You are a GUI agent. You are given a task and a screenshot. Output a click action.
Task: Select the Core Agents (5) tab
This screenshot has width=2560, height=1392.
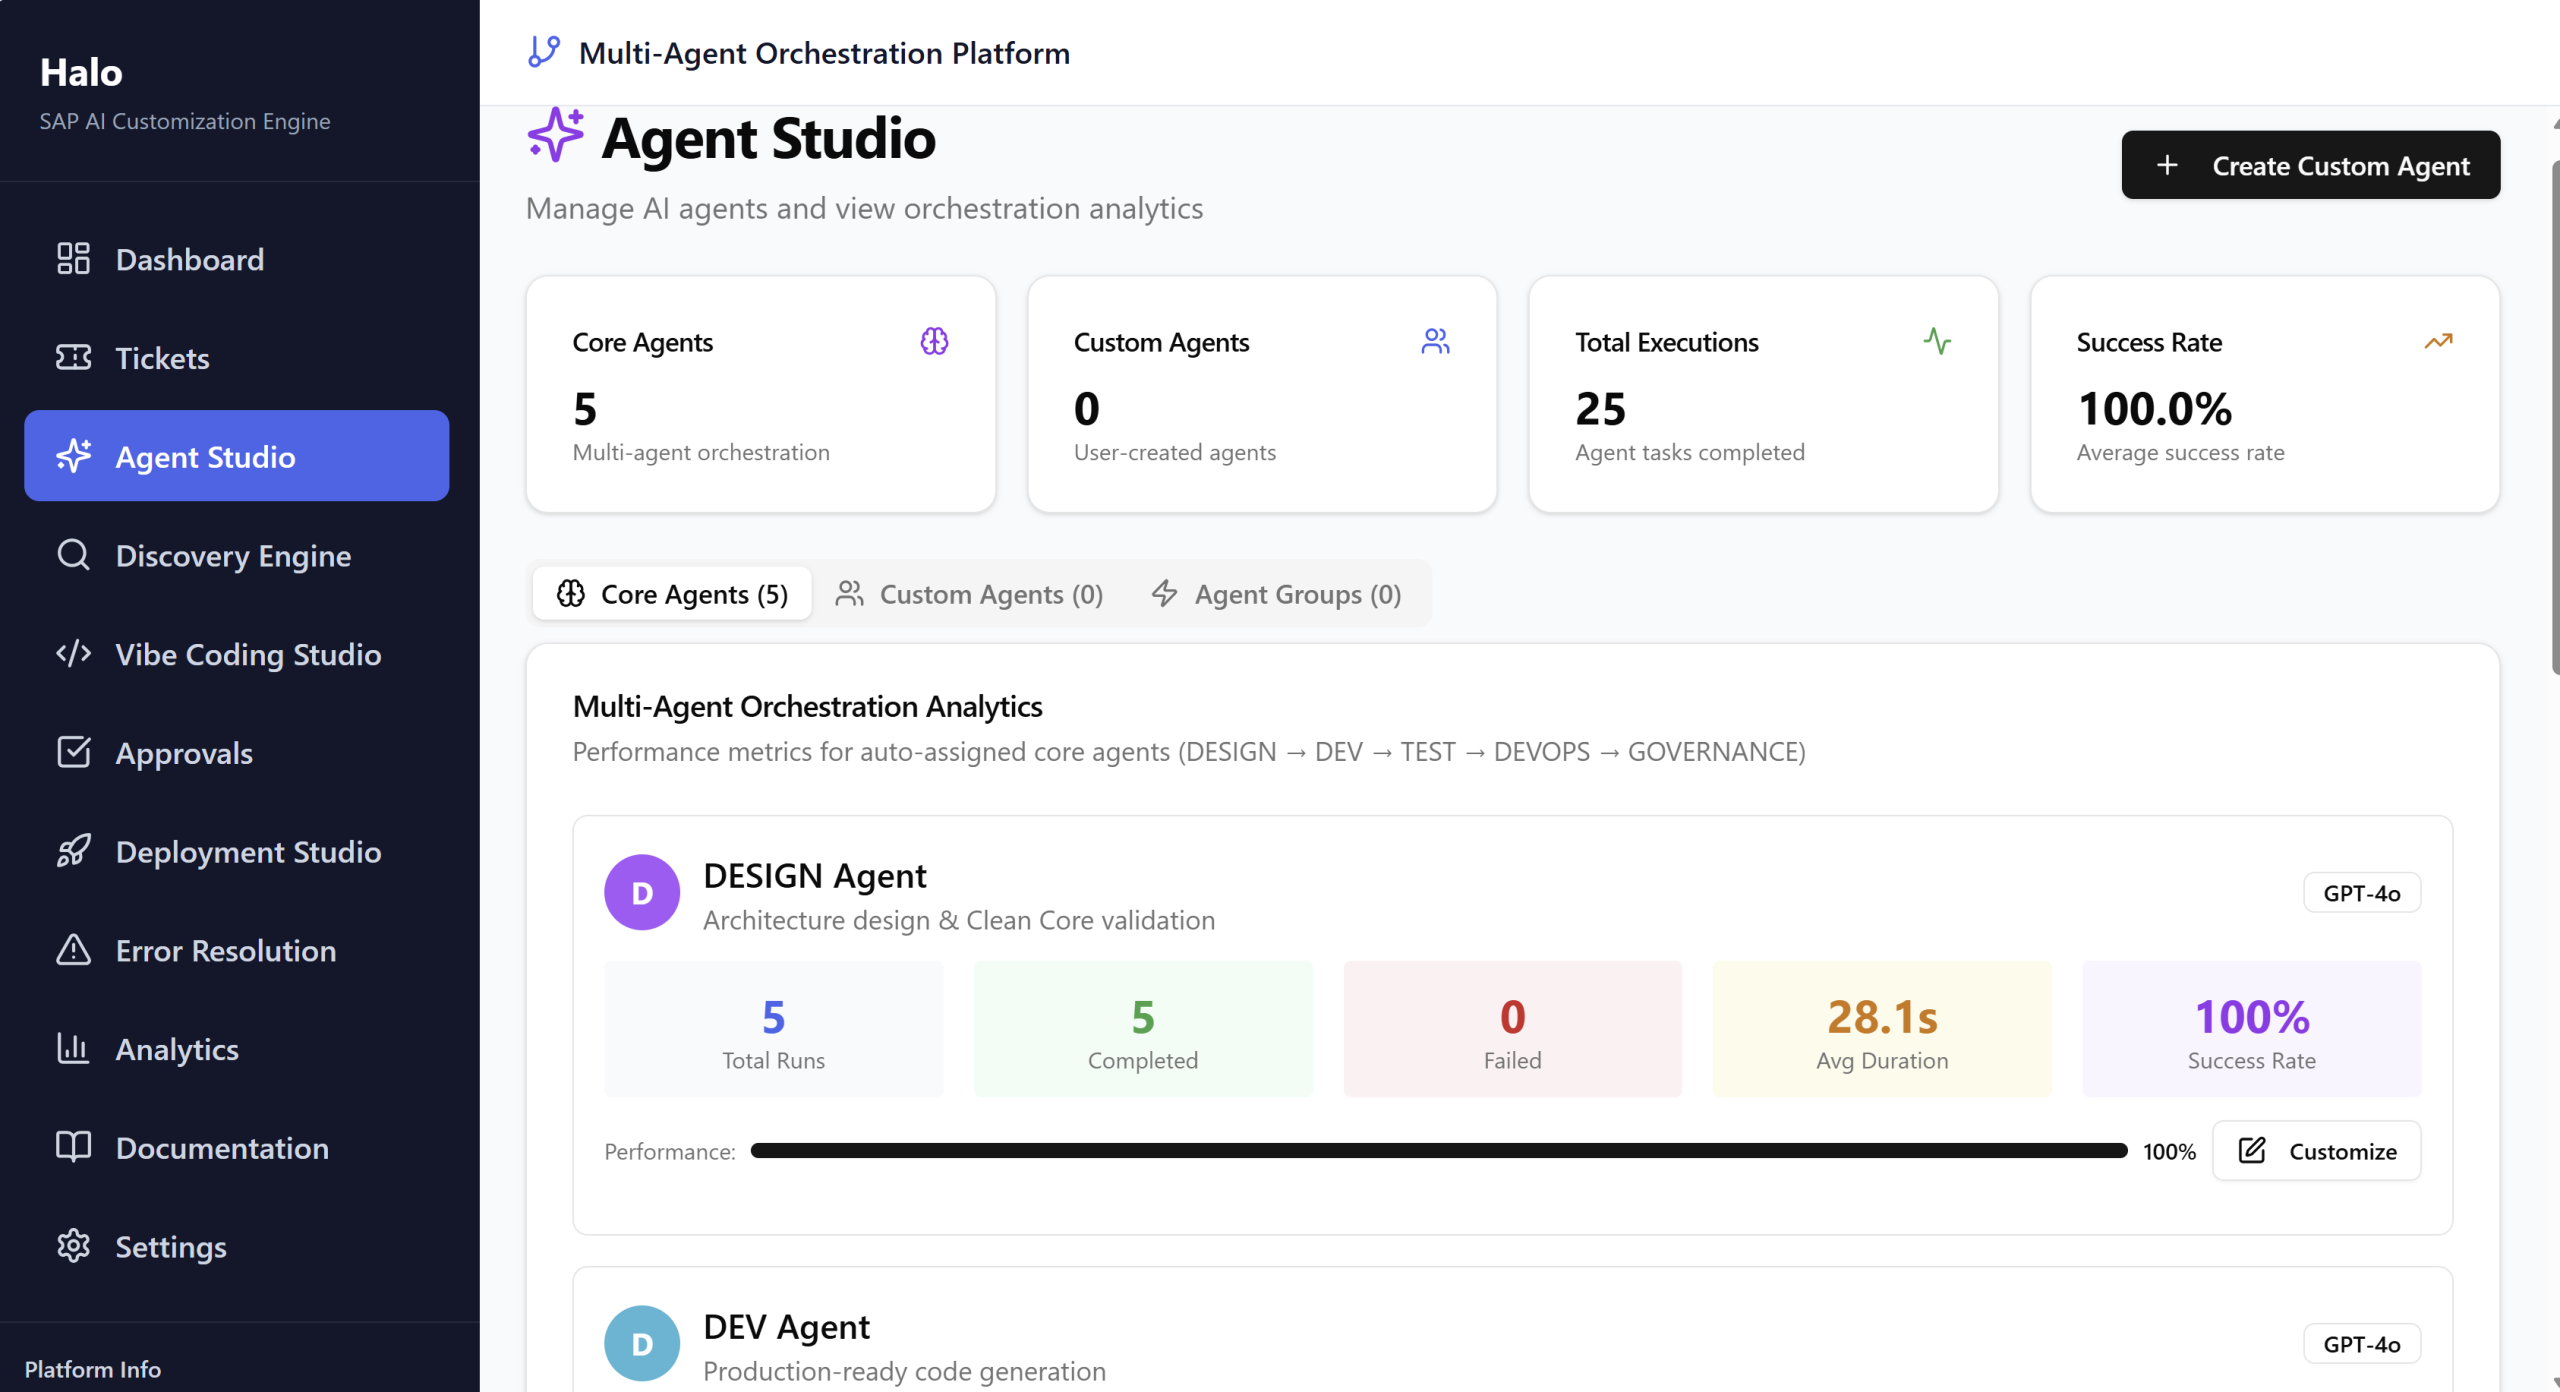[672, 594]
